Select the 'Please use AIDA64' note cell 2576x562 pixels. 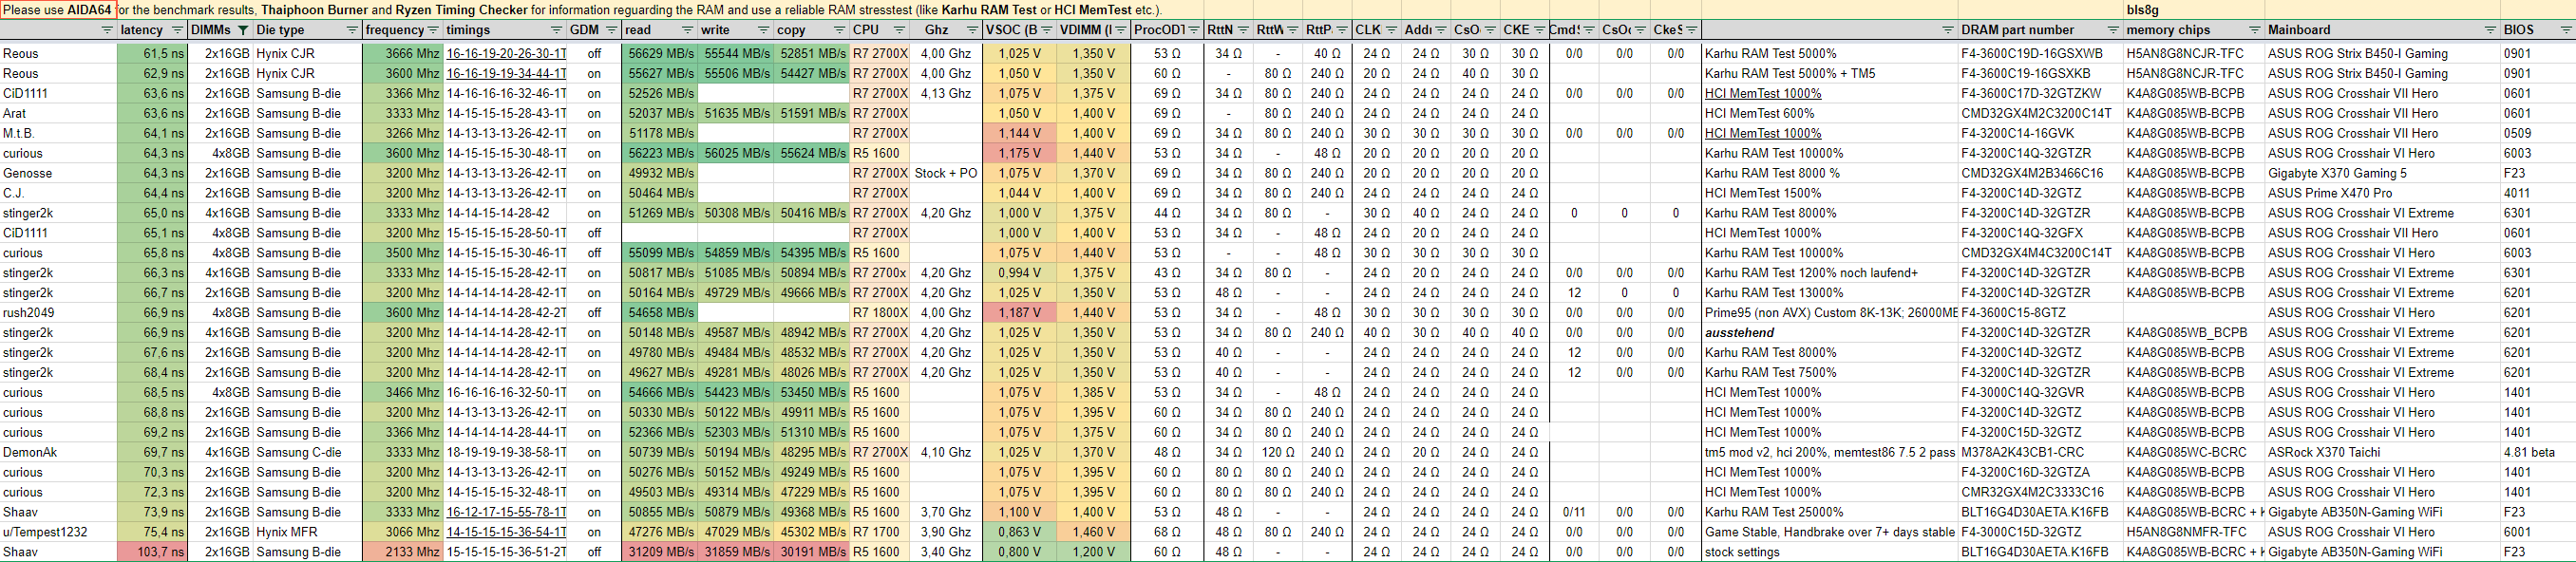tap(58, 10)
